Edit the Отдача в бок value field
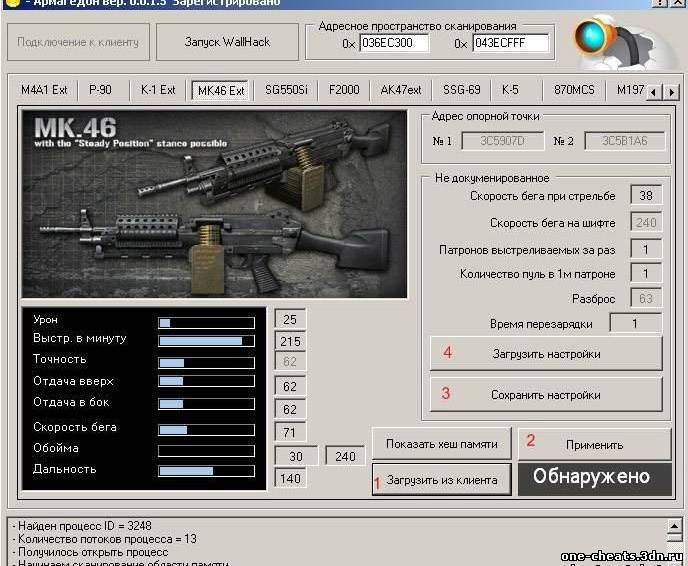 [290, 409]
